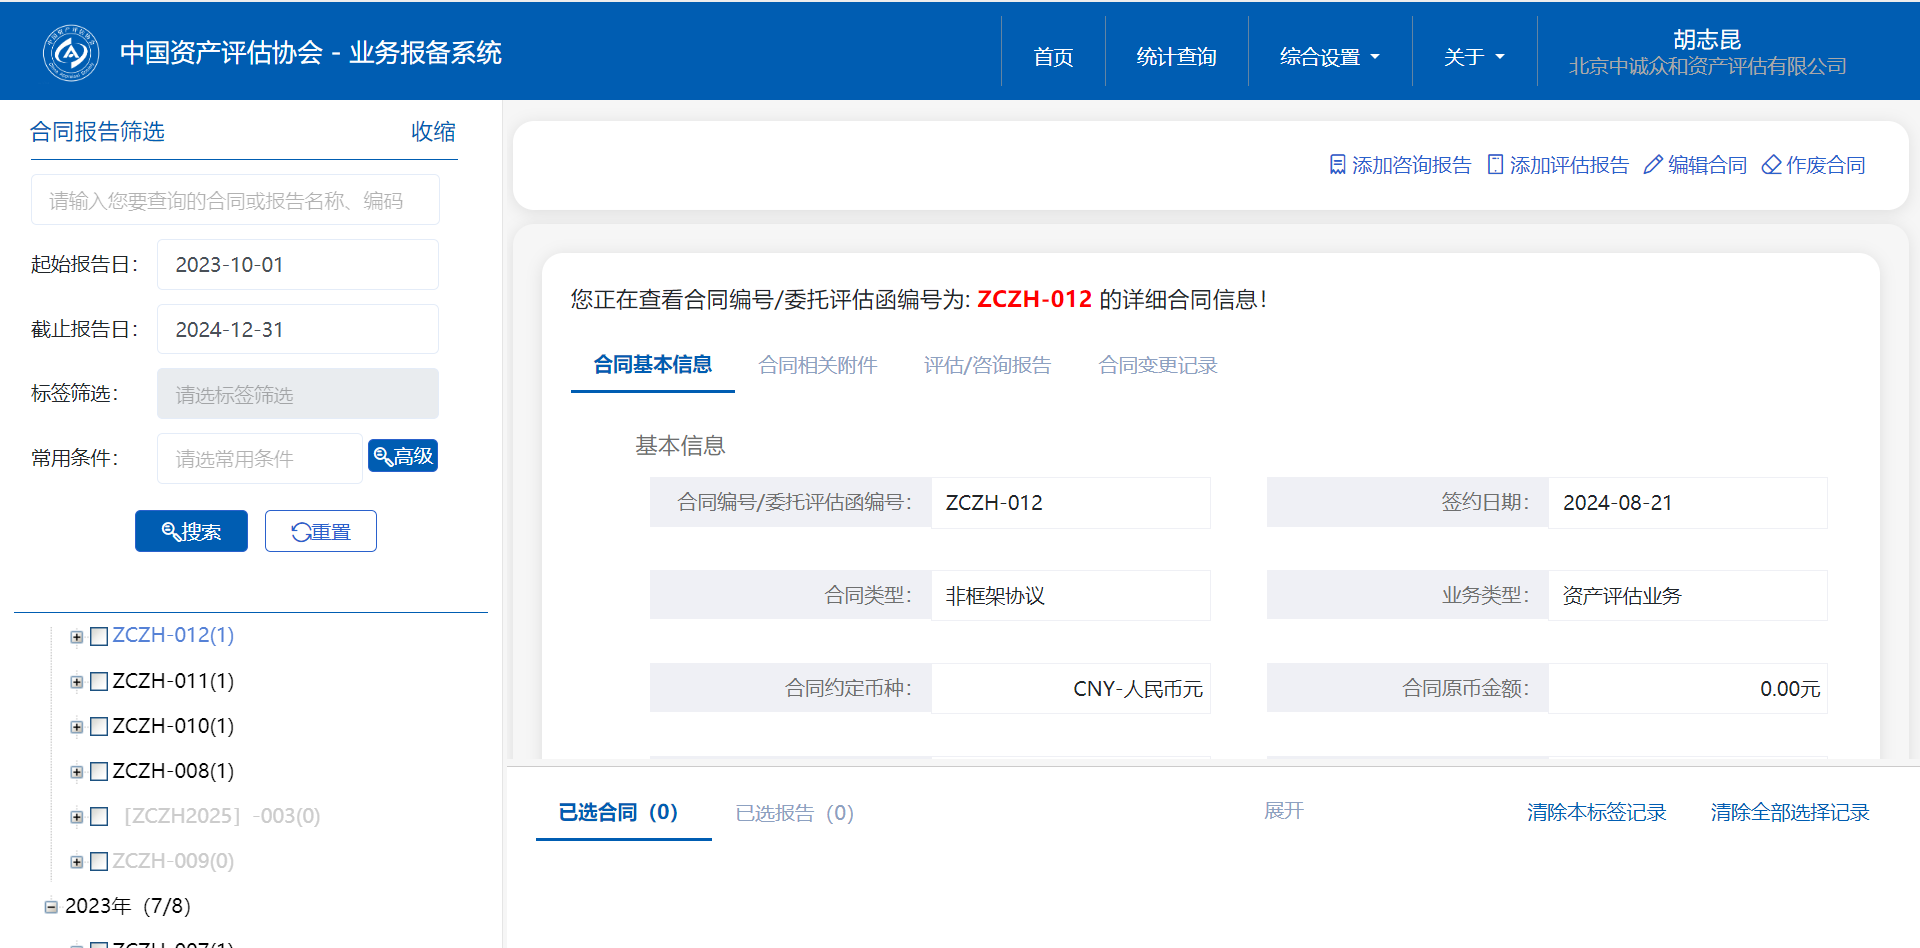Tick the ZCZH-010(1) contract checkbox

click(x=99, y=727)
